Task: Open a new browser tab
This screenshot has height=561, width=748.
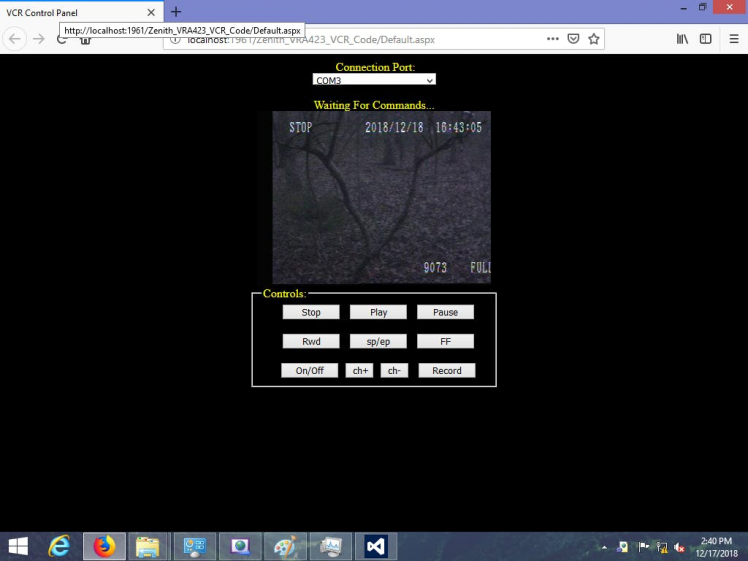Action: pos(176,12)
